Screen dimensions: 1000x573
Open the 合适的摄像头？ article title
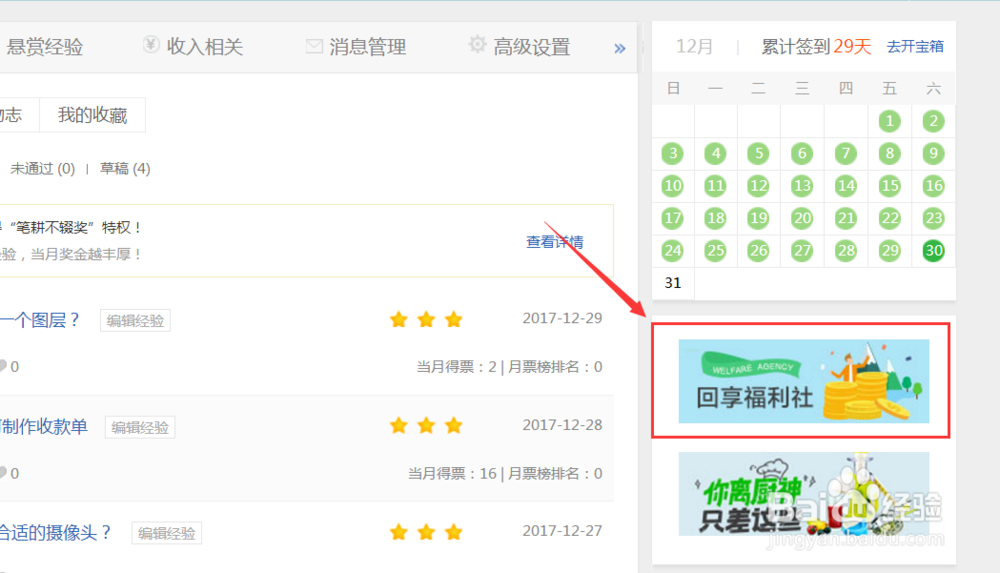[55, 532]
